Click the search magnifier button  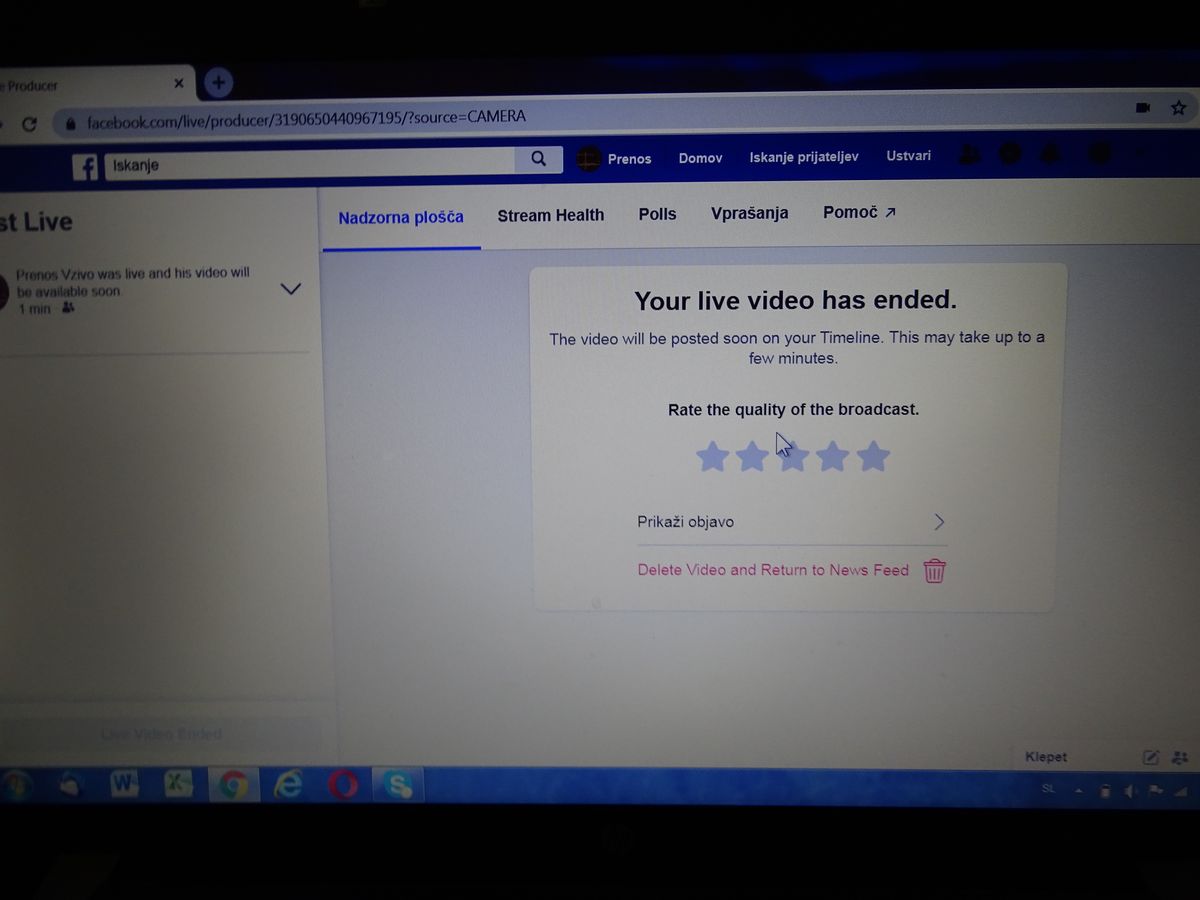pyautogui.click(x=539, y=159)
